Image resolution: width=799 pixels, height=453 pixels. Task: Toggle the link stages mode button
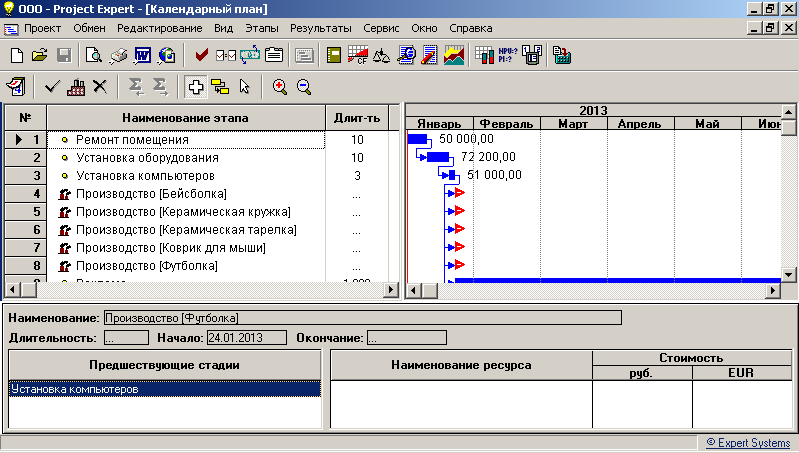pos(219,87)
